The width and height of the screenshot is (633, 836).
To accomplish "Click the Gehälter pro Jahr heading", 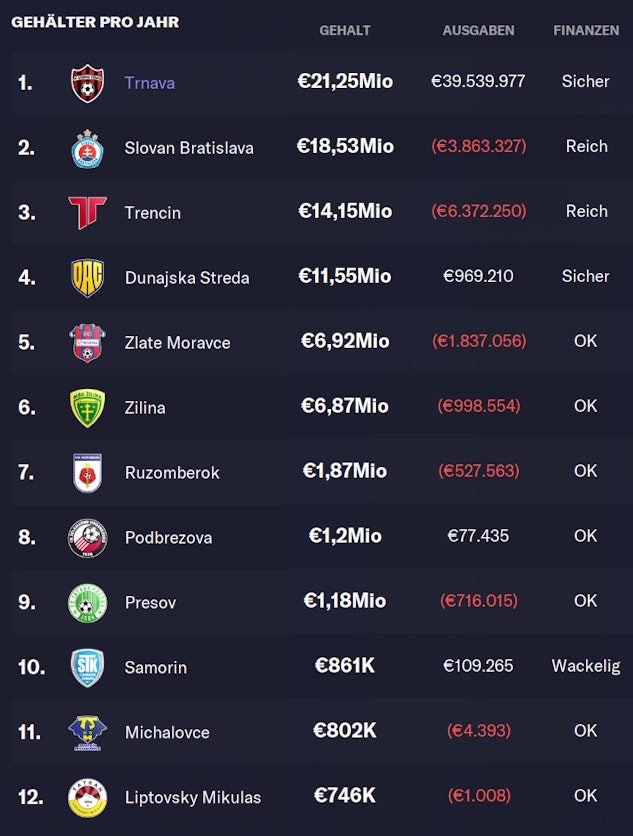I will pyautogui.click(x=95, y=21).
